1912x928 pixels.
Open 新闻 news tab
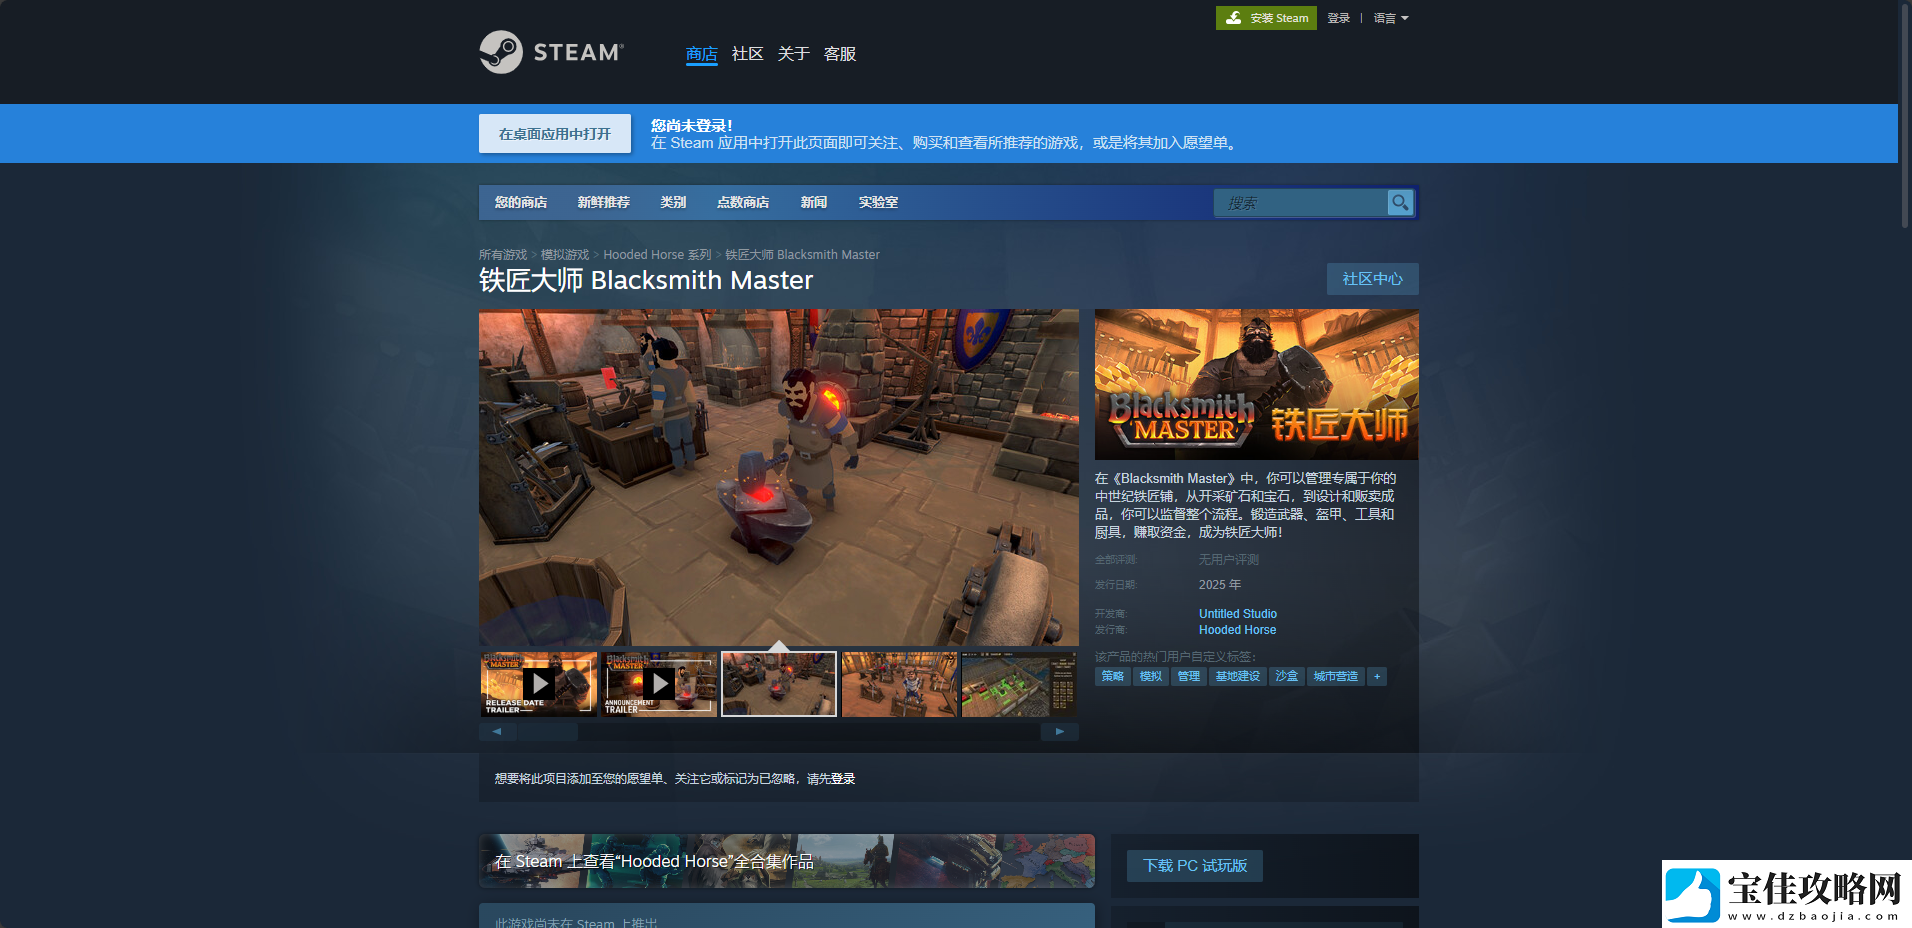pyautogui.click(x=813, y=202)
